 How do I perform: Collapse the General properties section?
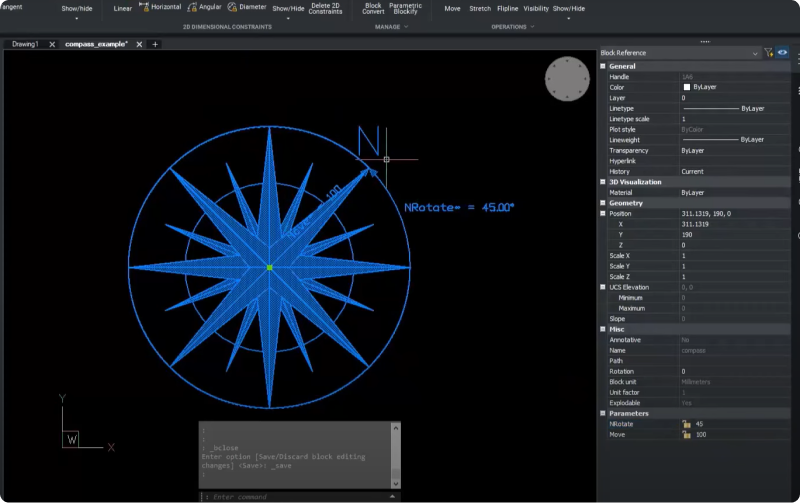(x=603, y=66)
